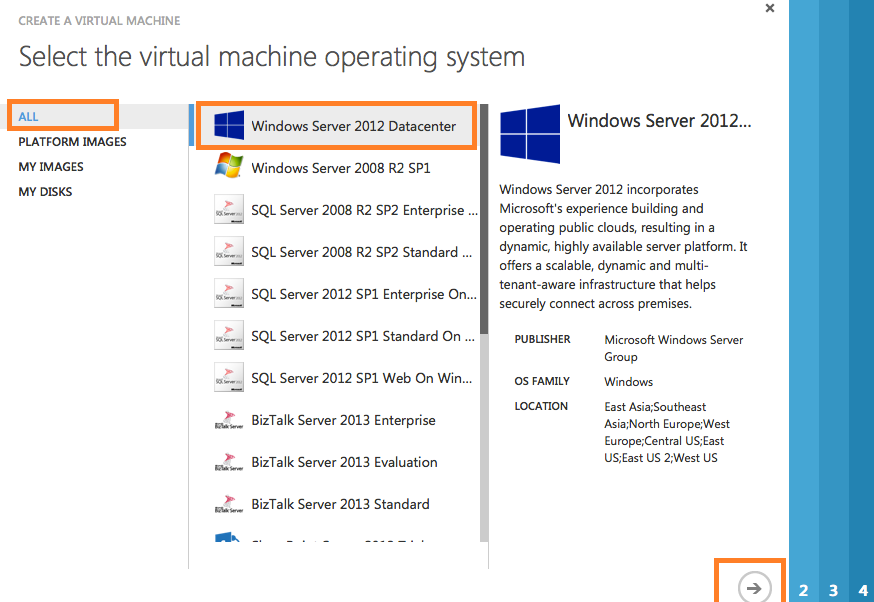
Task: Click the Windows Server 2008 R2 SP1 flag icon
Action: (229, 166)
